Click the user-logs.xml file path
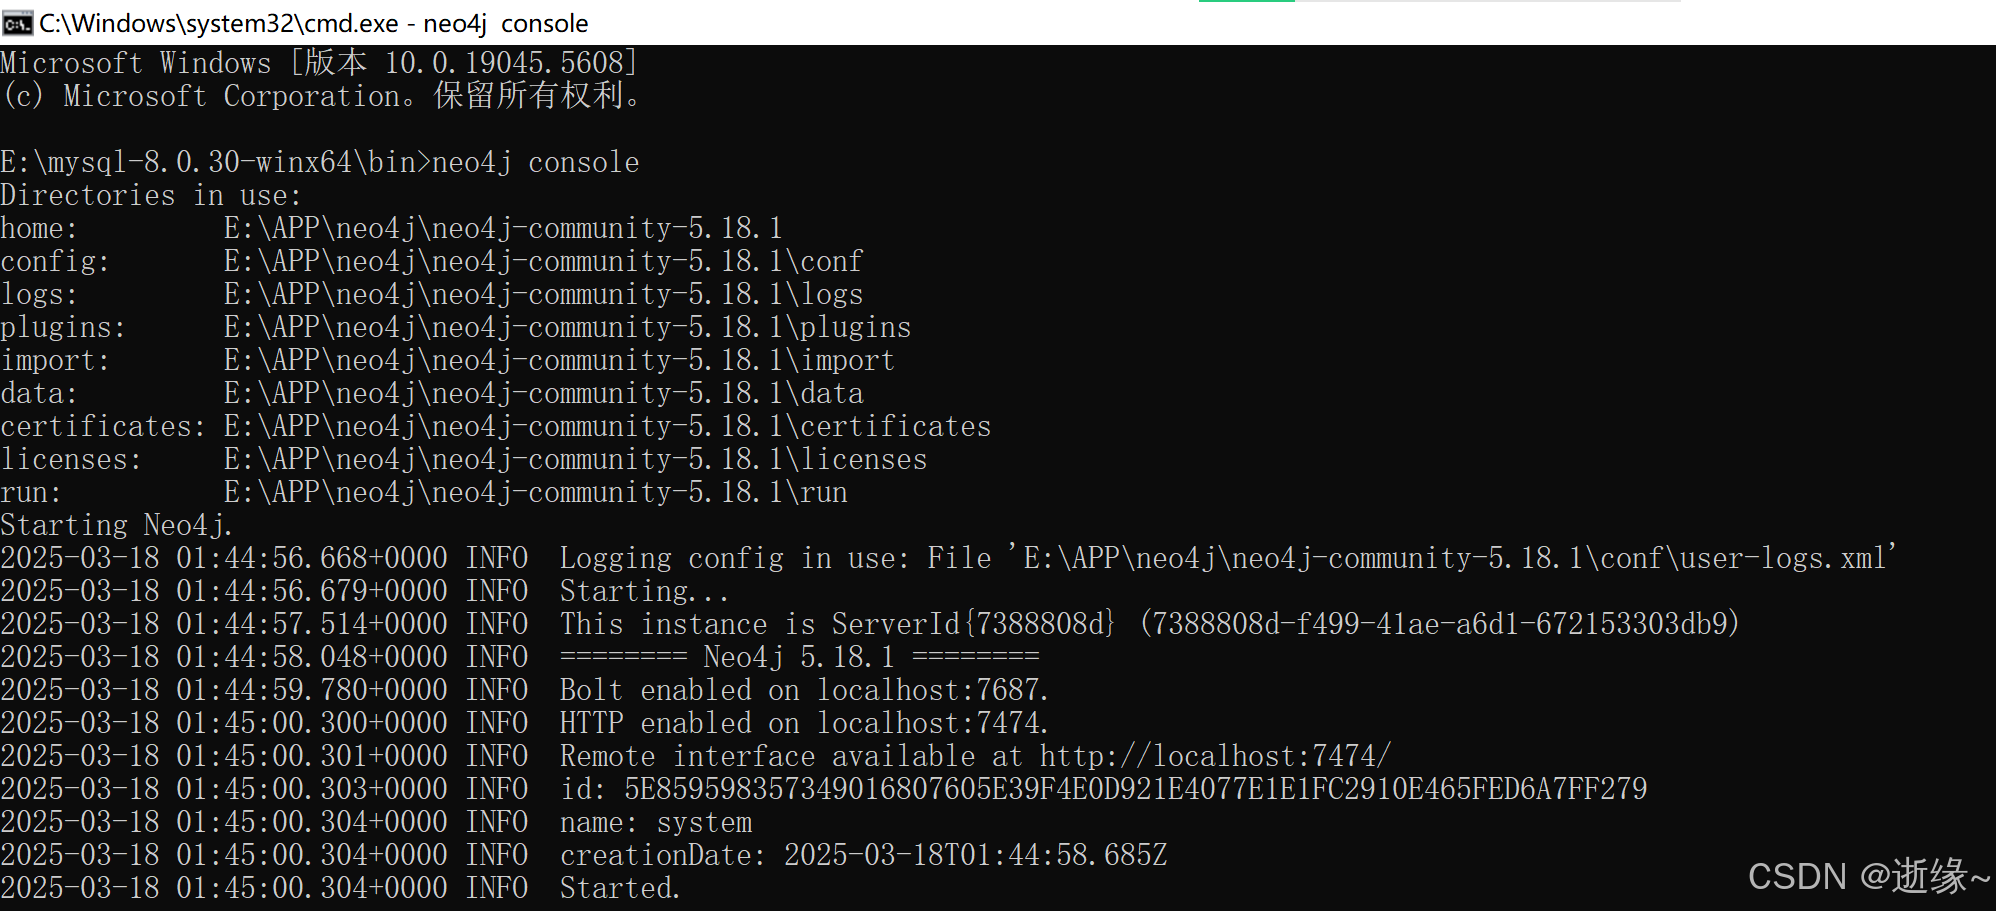Screen dimensions: 1996x911 click(1459, 558)
